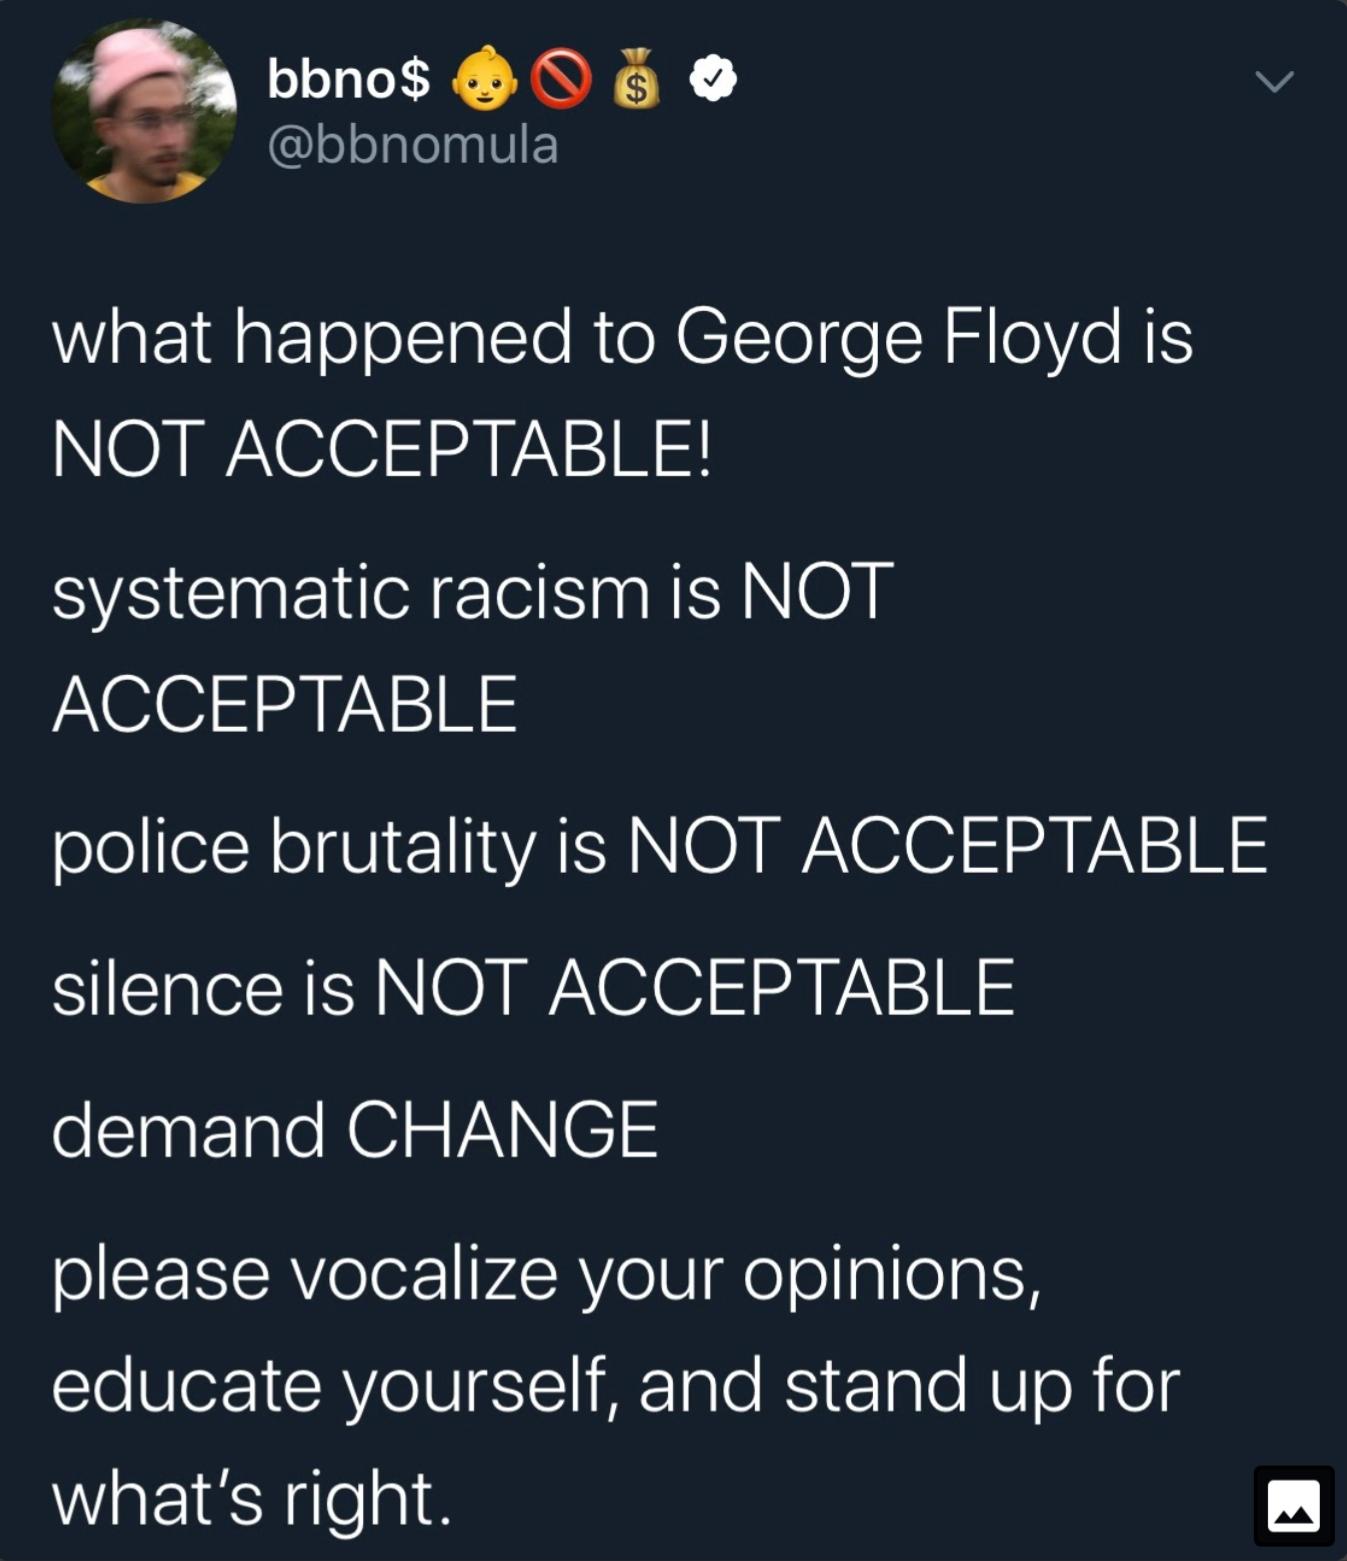Click the @bbnomula handle

pos(412,146)
